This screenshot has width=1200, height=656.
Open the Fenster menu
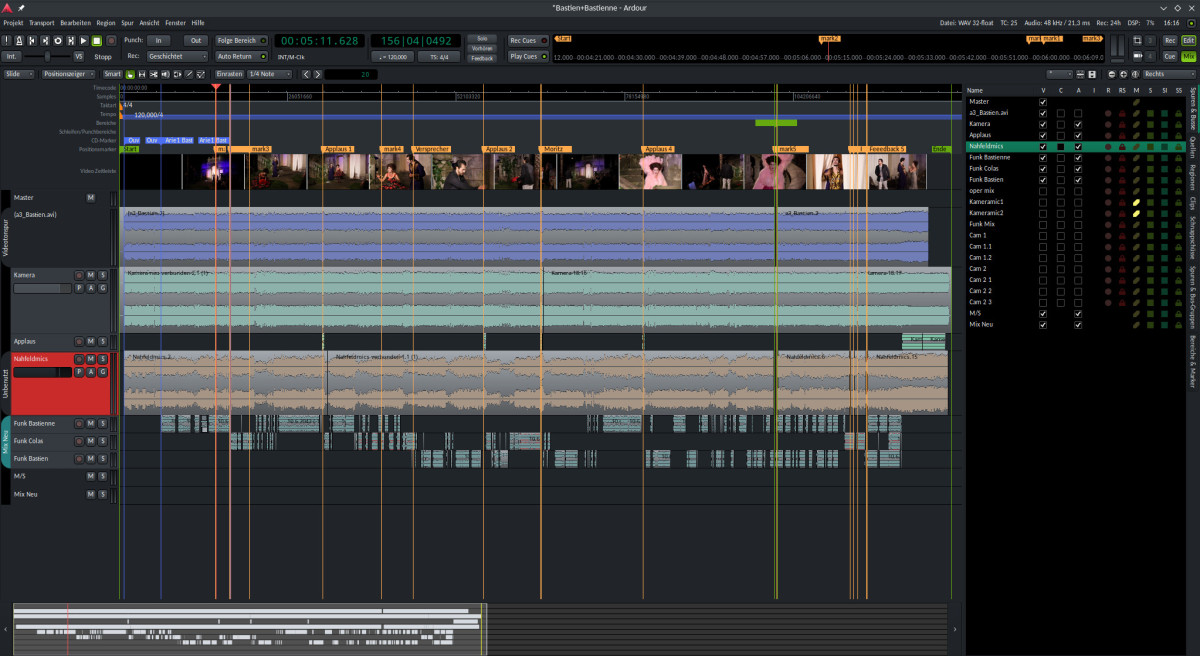click(x=175, y=22)
